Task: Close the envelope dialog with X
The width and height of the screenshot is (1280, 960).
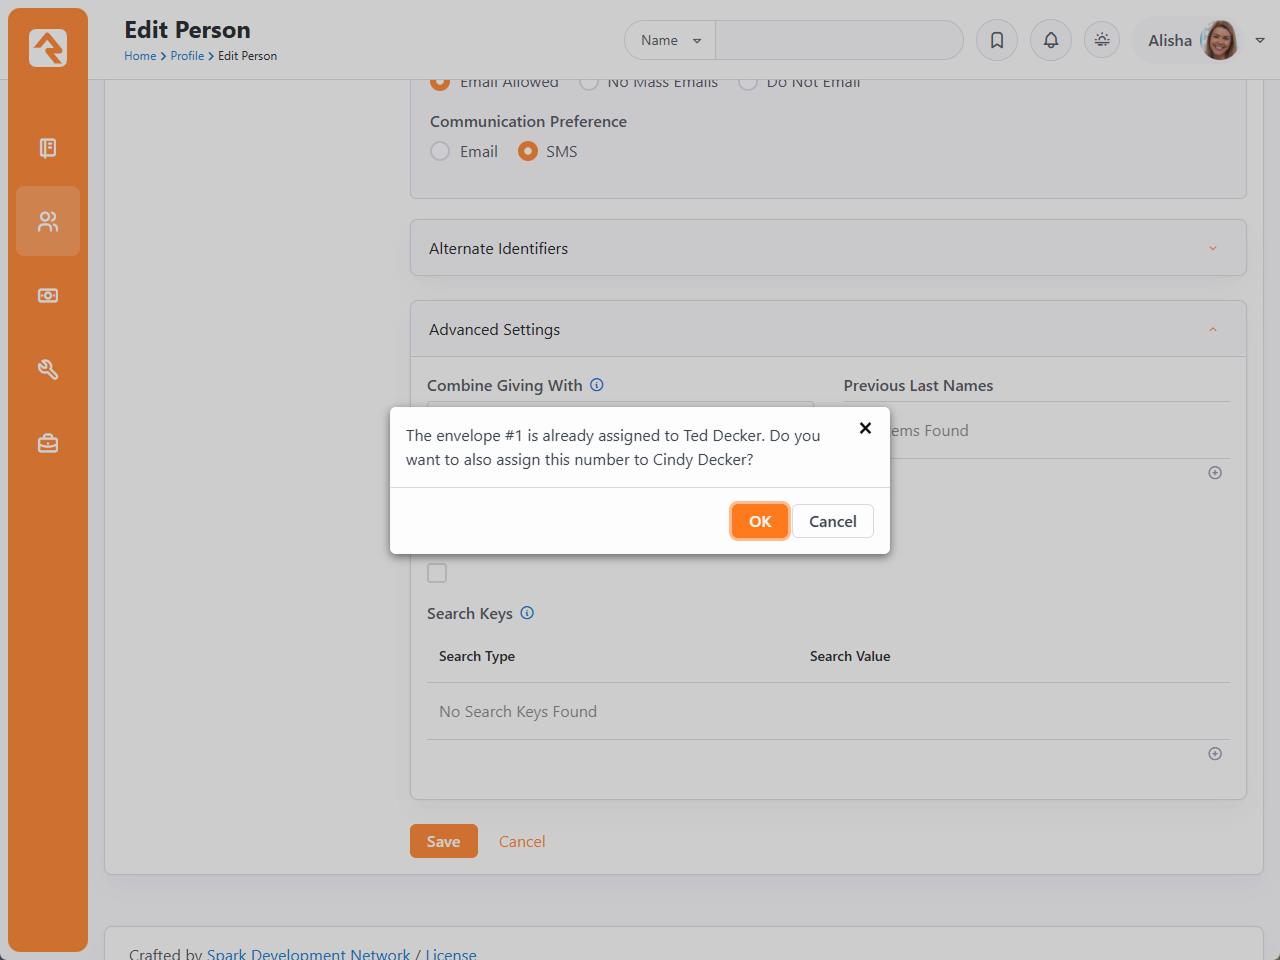Action: (865, 428)
